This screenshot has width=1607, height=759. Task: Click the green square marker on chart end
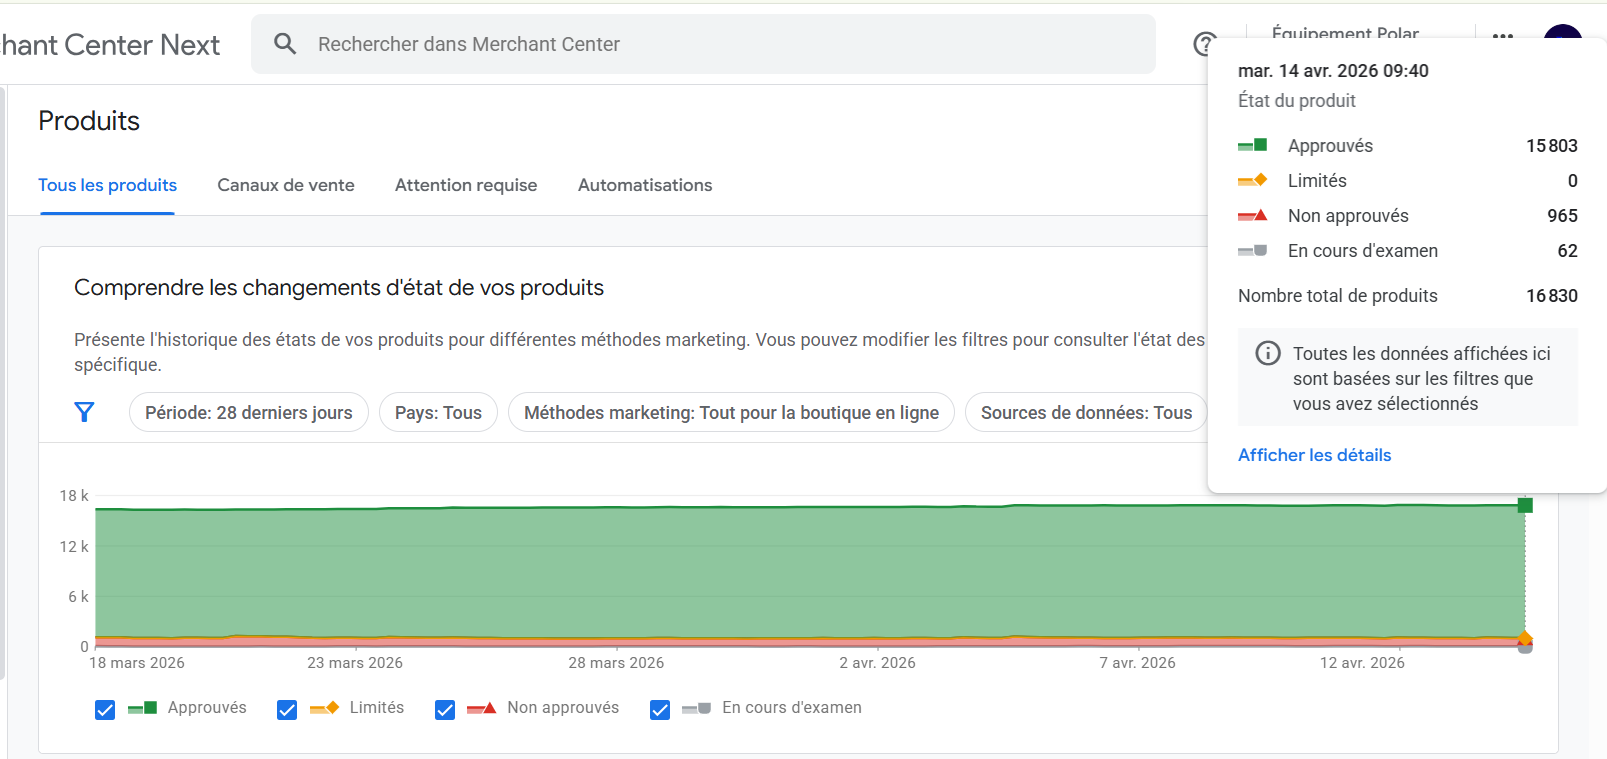[x=1524, y=505]
